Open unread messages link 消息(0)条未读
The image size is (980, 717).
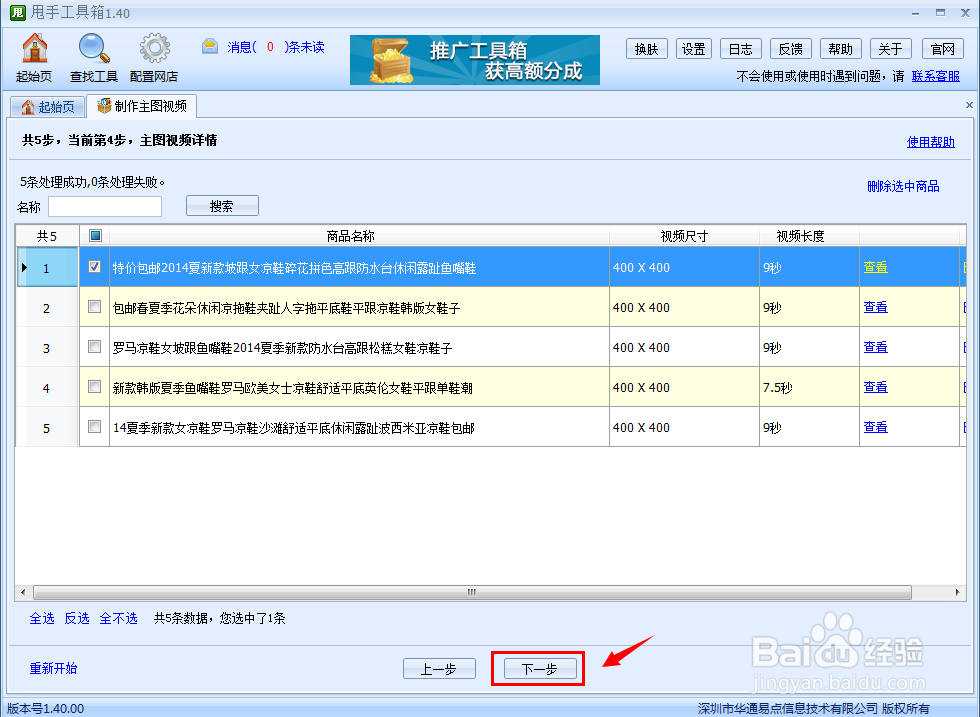pyautogui.click(x=276, y=47)
